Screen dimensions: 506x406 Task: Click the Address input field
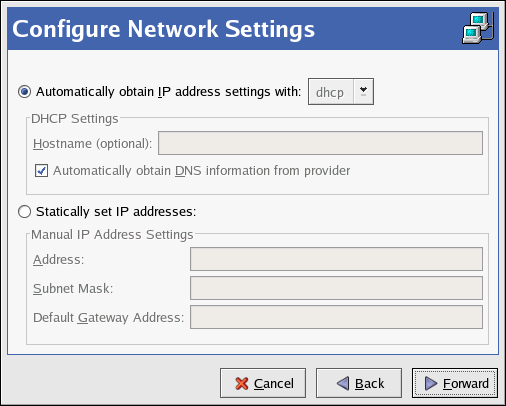(x=336, y=259)
